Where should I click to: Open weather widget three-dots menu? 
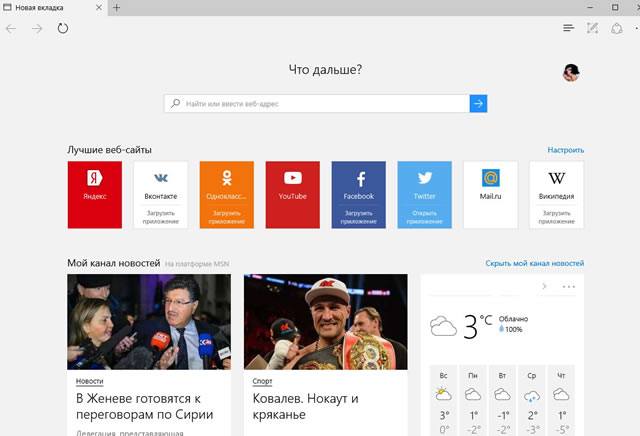(x=569, y=287)
